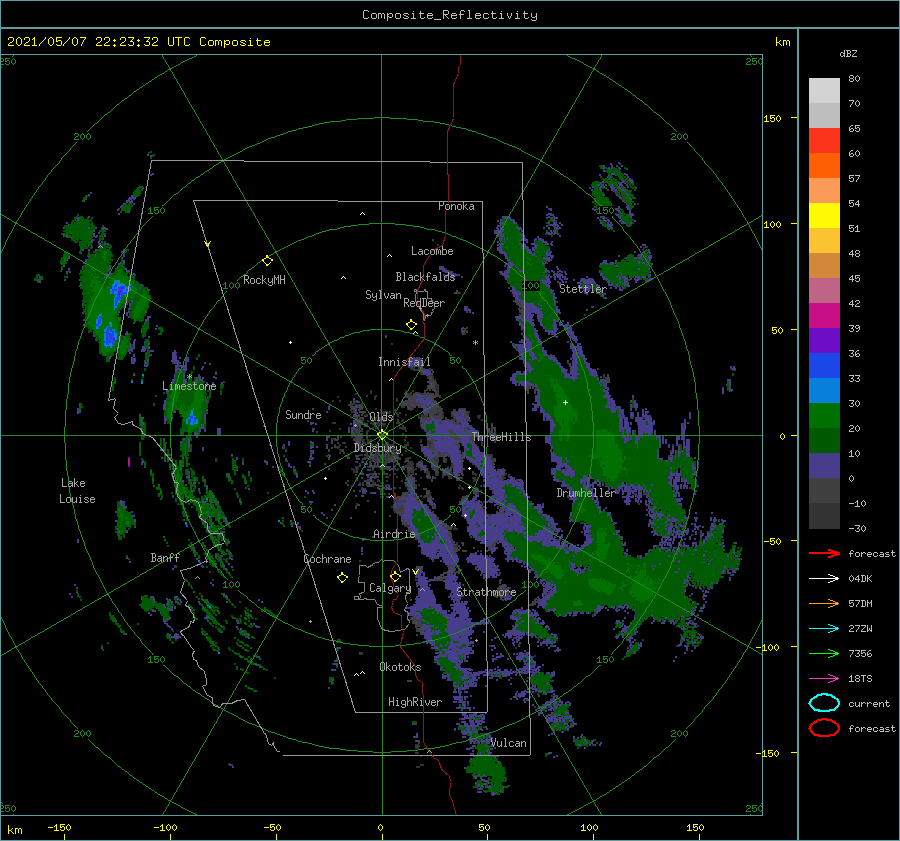
Task: Click the yellow diamond marker below RedDeer
Action: click(x=411, y=325)
